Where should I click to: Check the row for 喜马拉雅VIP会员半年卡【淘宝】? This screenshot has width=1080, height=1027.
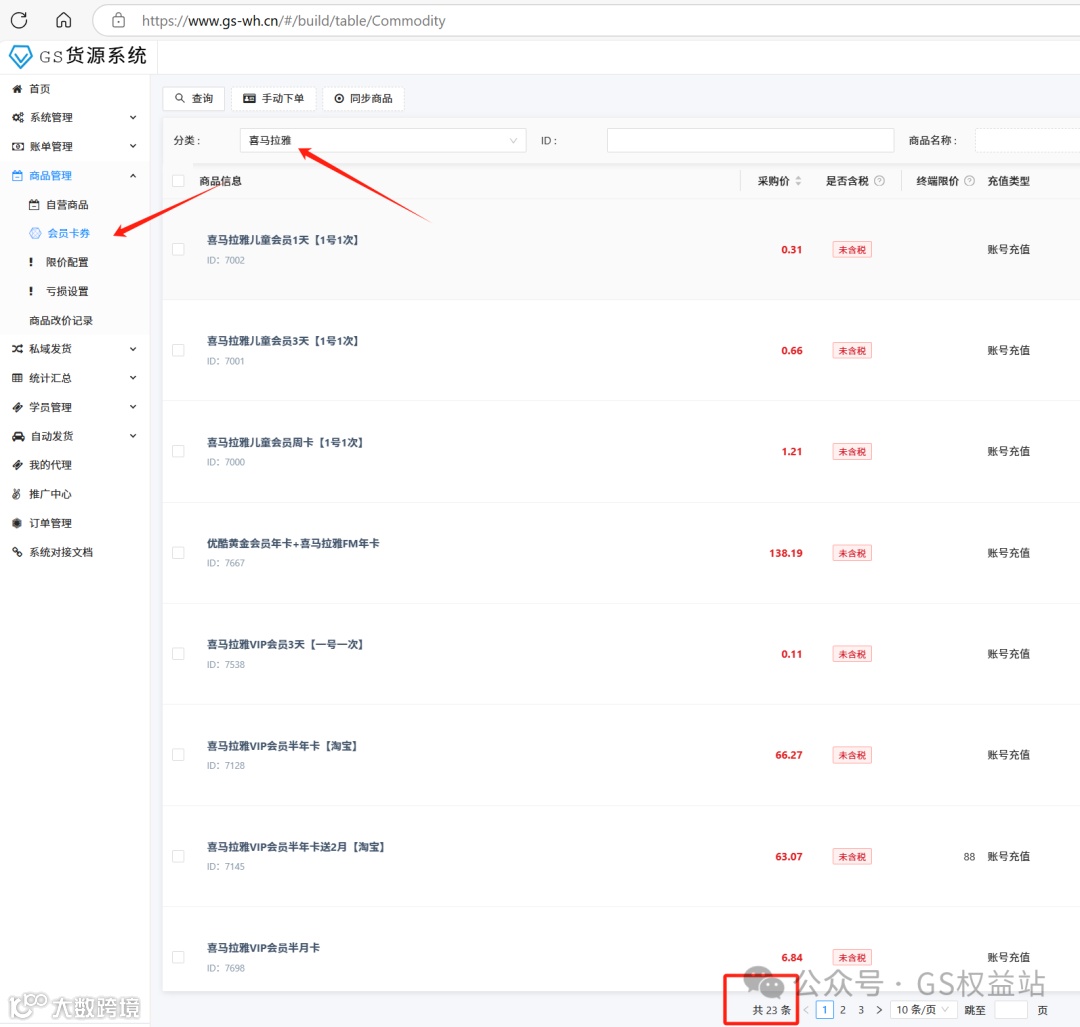(x=178, y=755)
